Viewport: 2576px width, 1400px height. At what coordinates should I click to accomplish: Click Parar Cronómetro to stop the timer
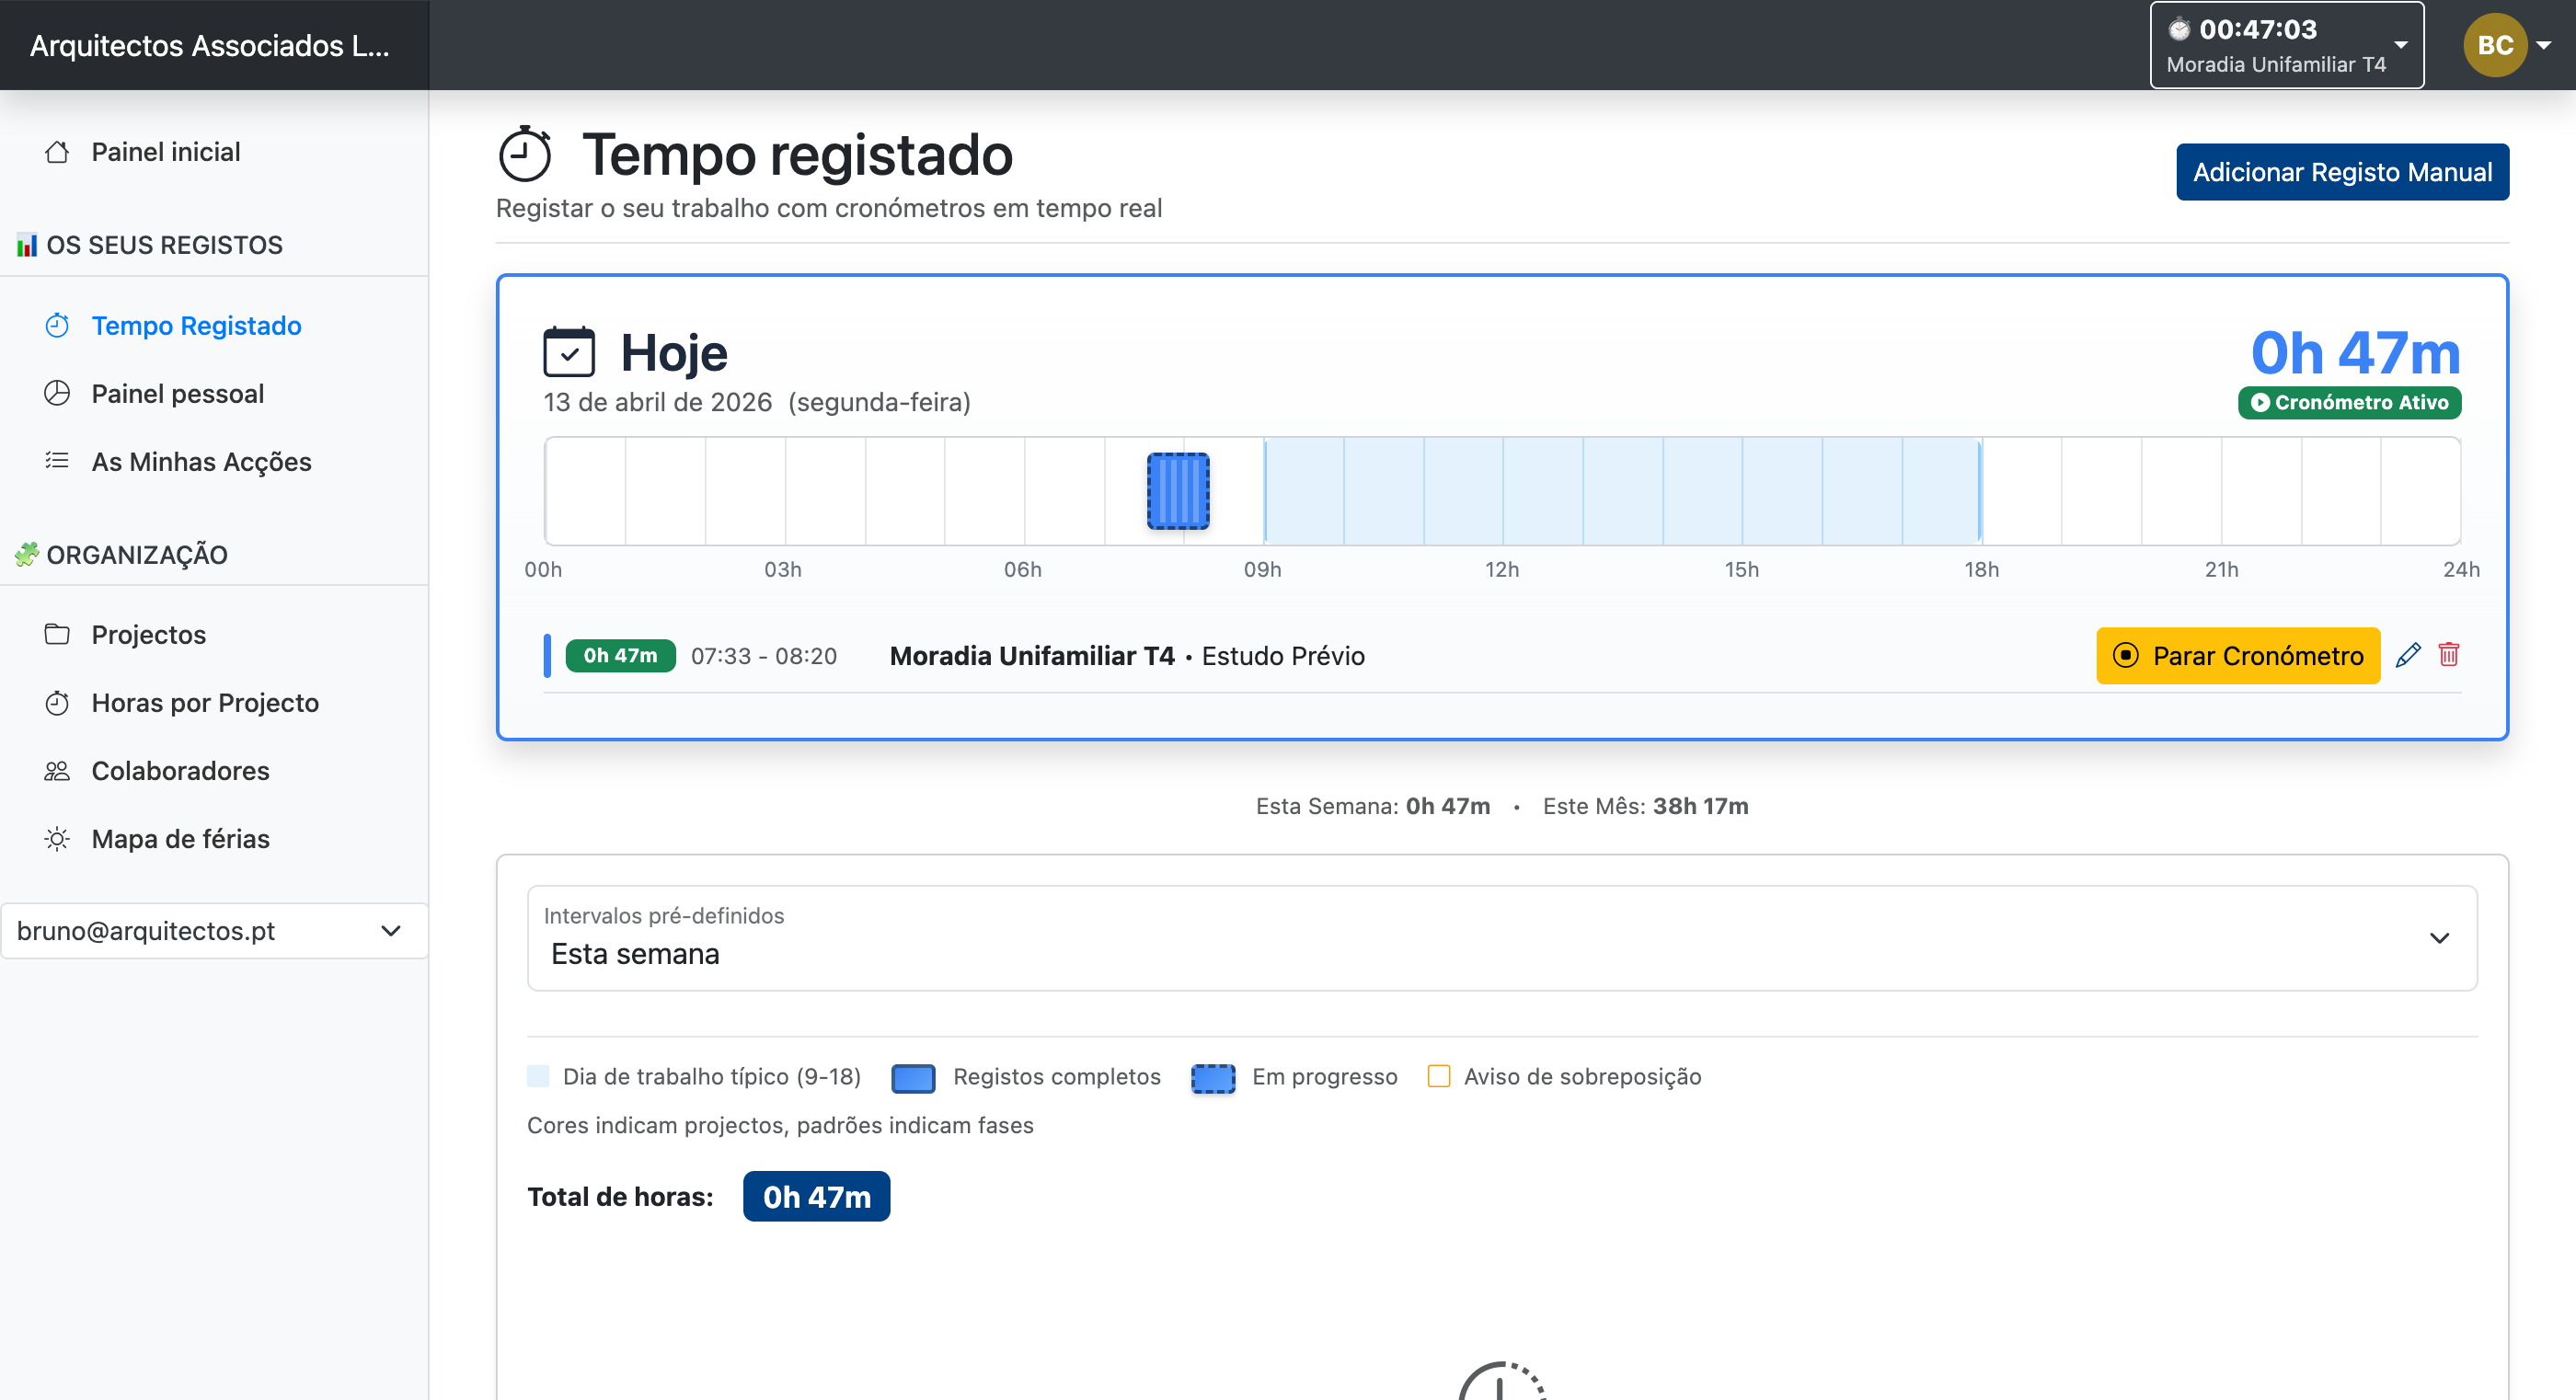(x=2237, y=655)
